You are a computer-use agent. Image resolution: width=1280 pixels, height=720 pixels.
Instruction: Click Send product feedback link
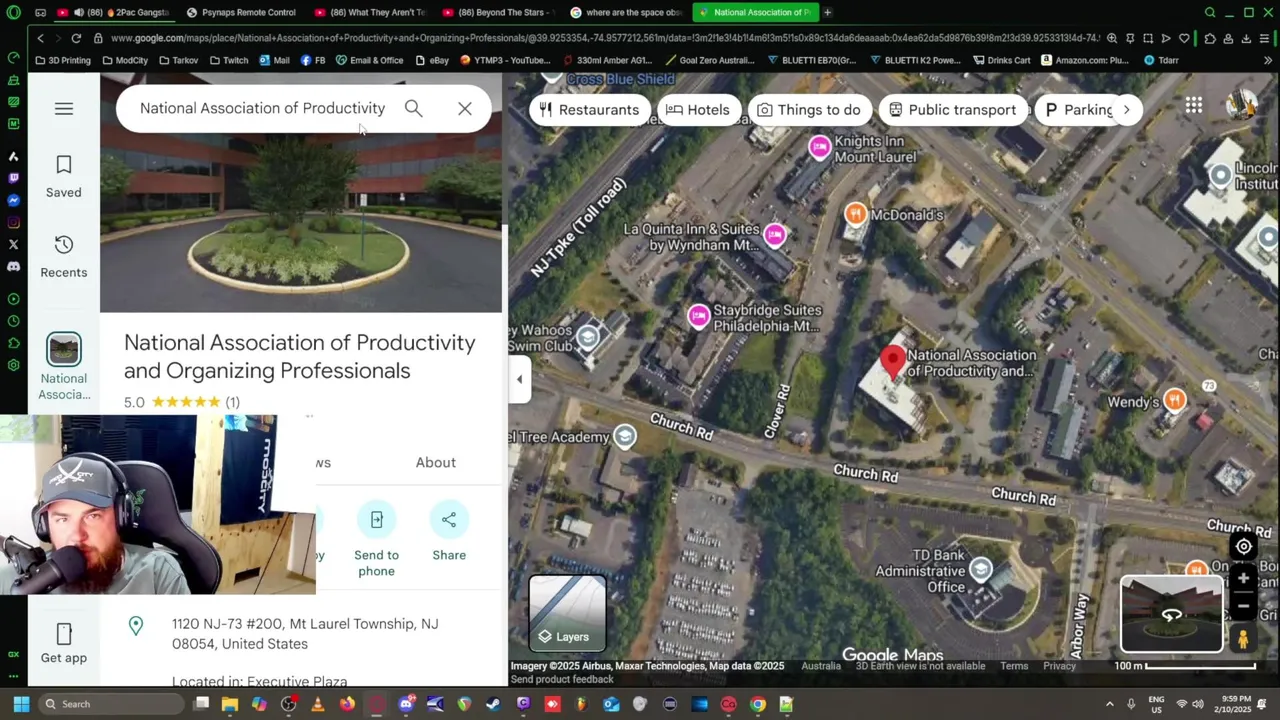562,679
